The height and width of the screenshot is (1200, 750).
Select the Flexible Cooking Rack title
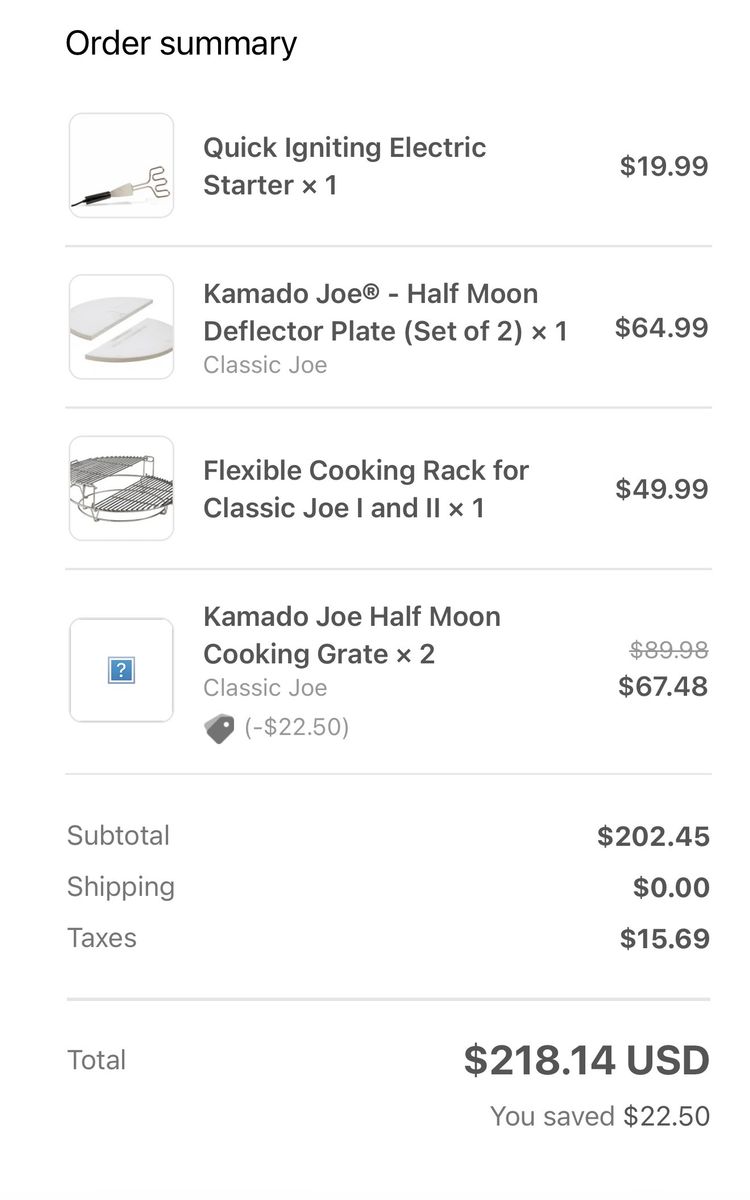pos(365,489)
